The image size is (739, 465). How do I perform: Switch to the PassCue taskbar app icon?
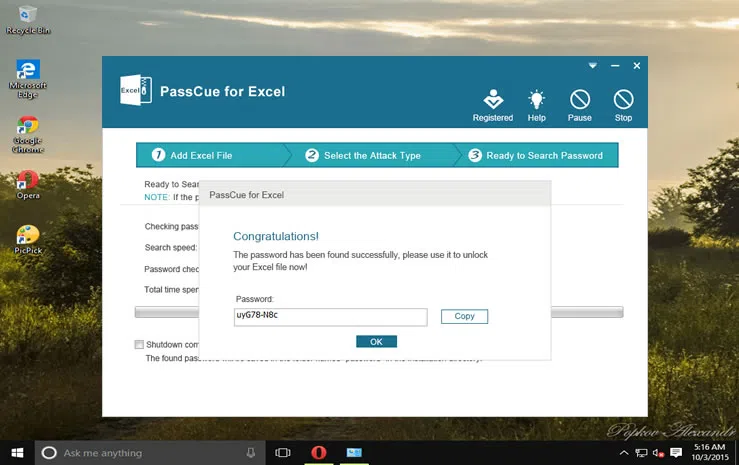pyautogui.click(x=354, y=453)
